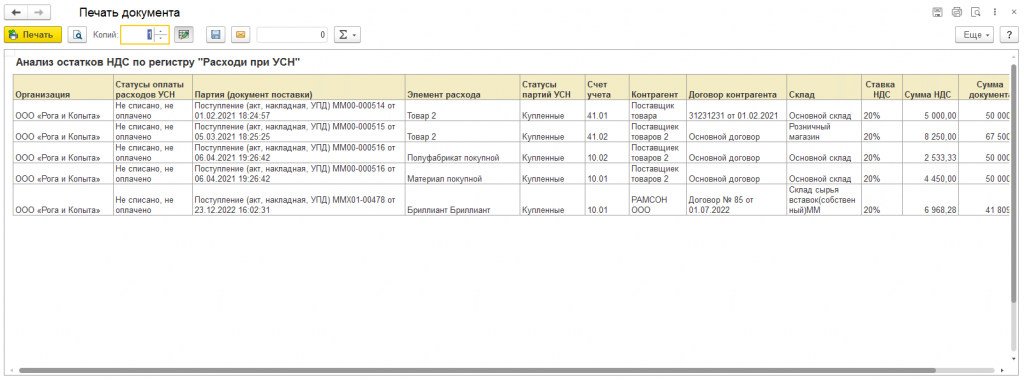The height and width of the screenshot is (380, 1024).
Task: Decrease the Копий count using the down arrow
Action: click(x=161, y=39)
